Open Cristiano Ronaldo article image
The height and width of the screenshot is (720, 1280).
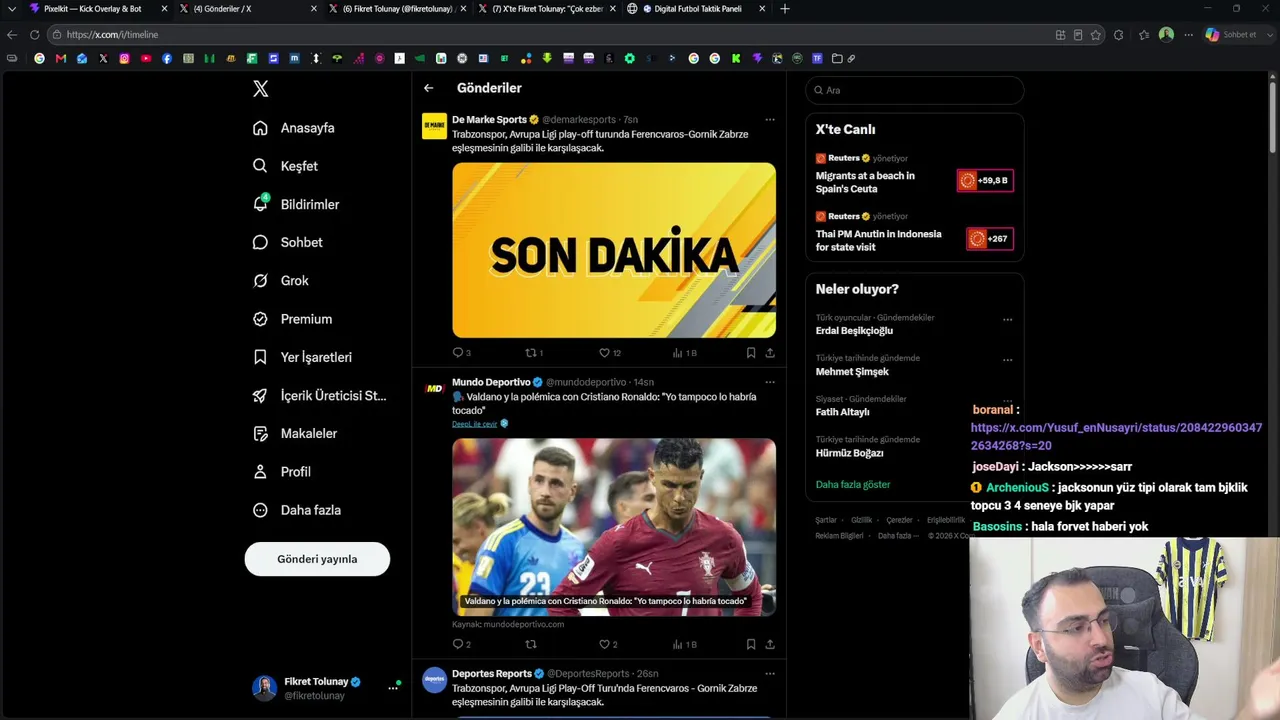(x=614, y=527)
